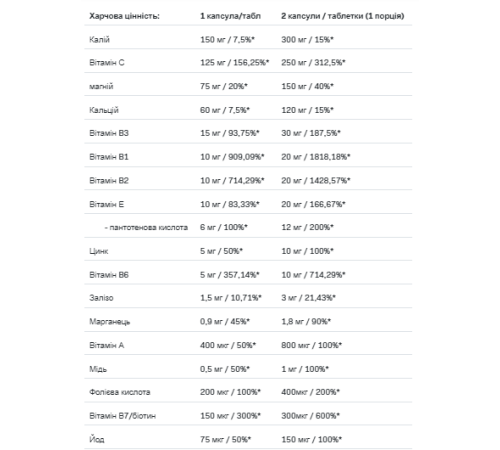
Task: Select the "Марганець" row label
Action: [109, 322]
